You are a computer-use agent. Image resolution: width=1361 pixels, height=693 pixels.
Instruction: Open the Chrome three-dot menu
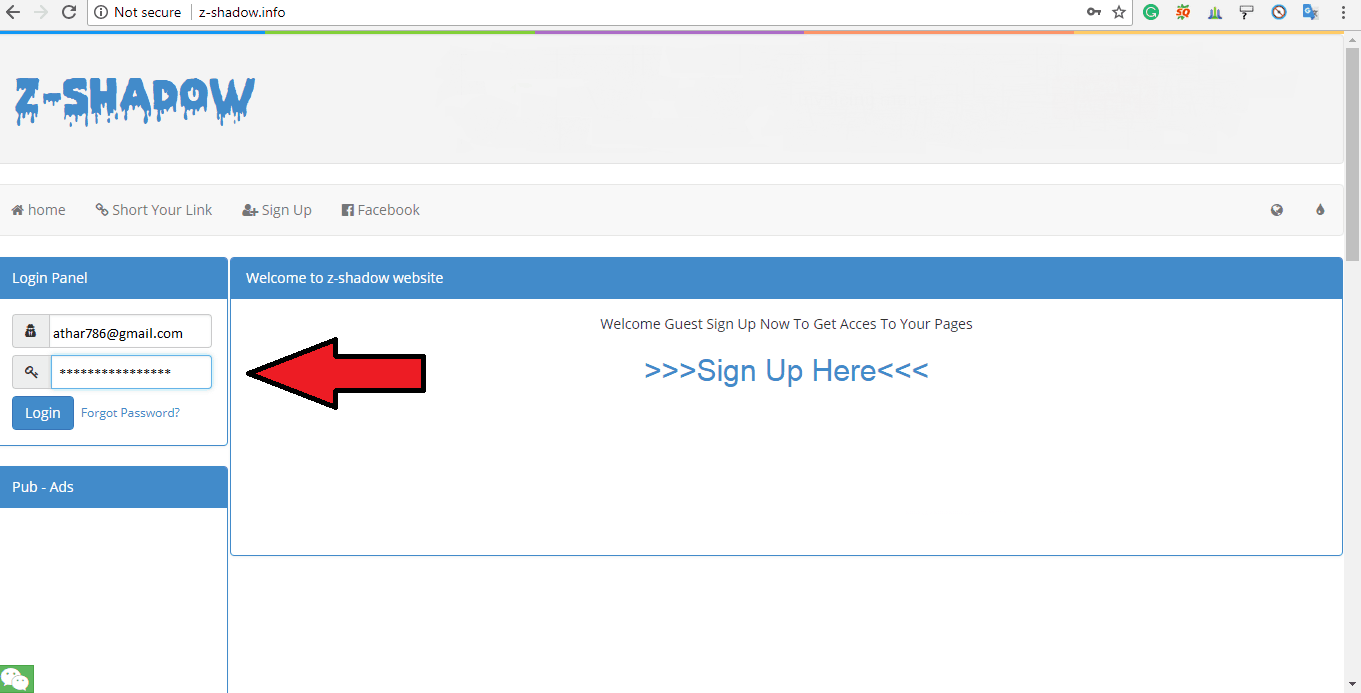coord(1343,12)
